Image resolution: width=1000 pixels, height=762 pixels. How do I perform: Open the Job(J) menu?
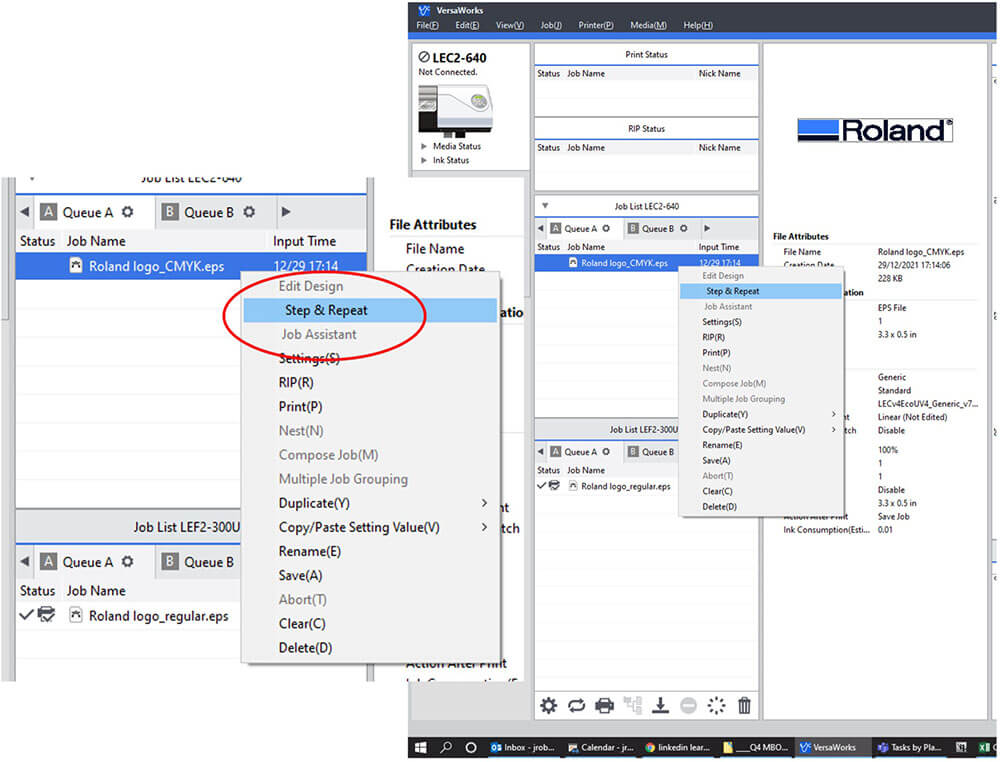coord(551,25)
